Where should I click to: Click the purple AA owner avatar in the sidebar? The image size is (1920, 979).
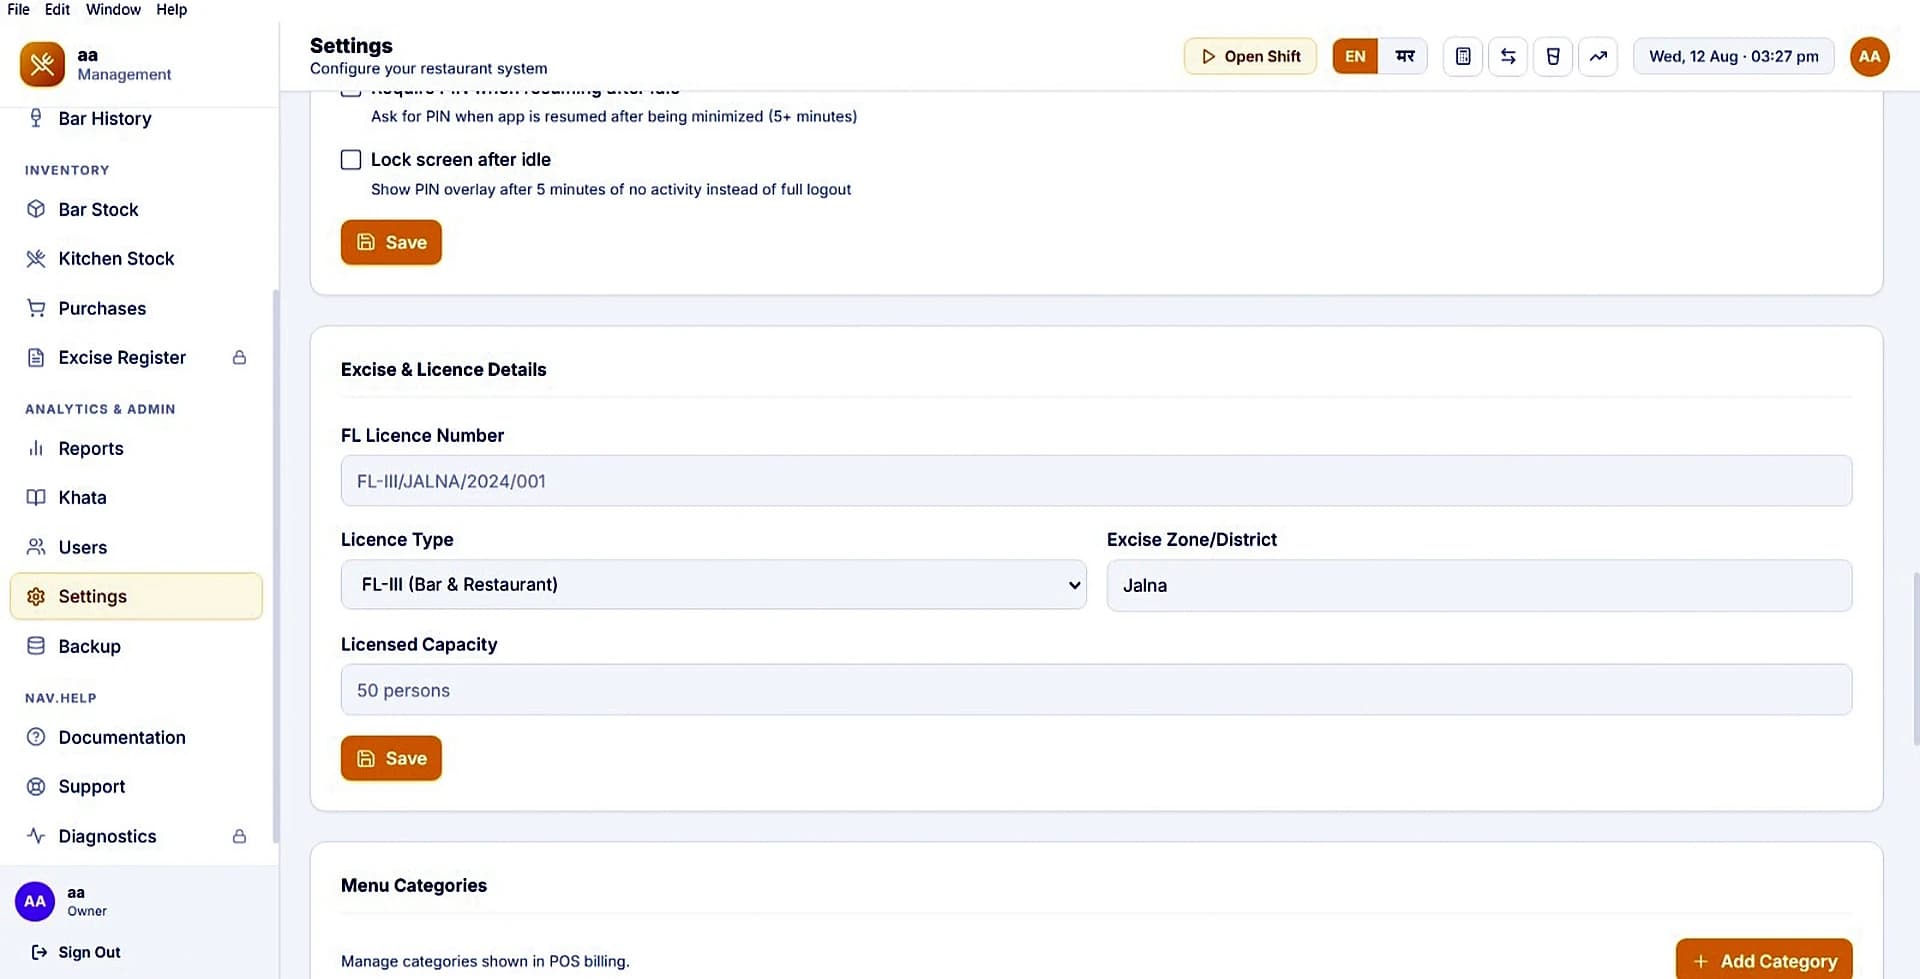(35, 901)
